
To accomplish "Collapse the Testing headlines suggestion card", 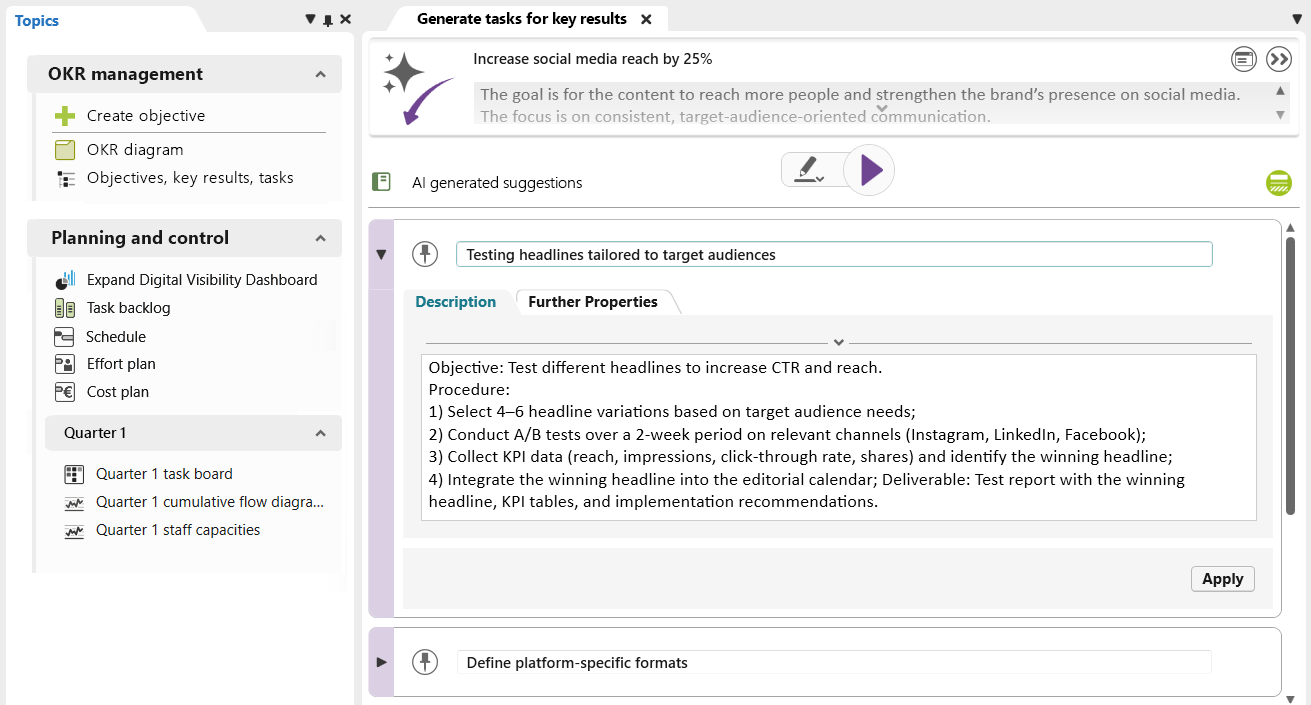I will [x=381, y=254].
